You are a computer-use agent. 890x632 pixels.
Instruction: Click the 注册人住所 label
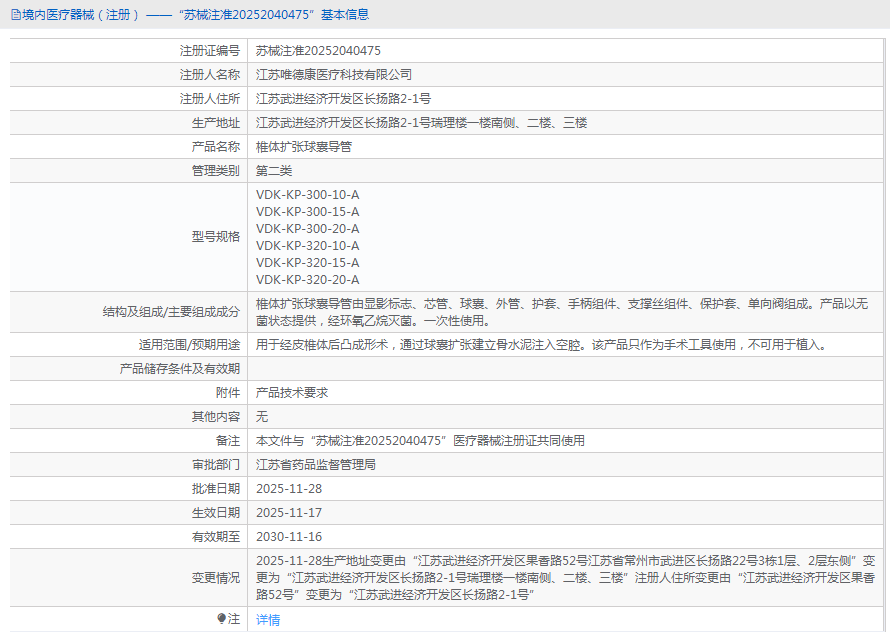(210, 99)
